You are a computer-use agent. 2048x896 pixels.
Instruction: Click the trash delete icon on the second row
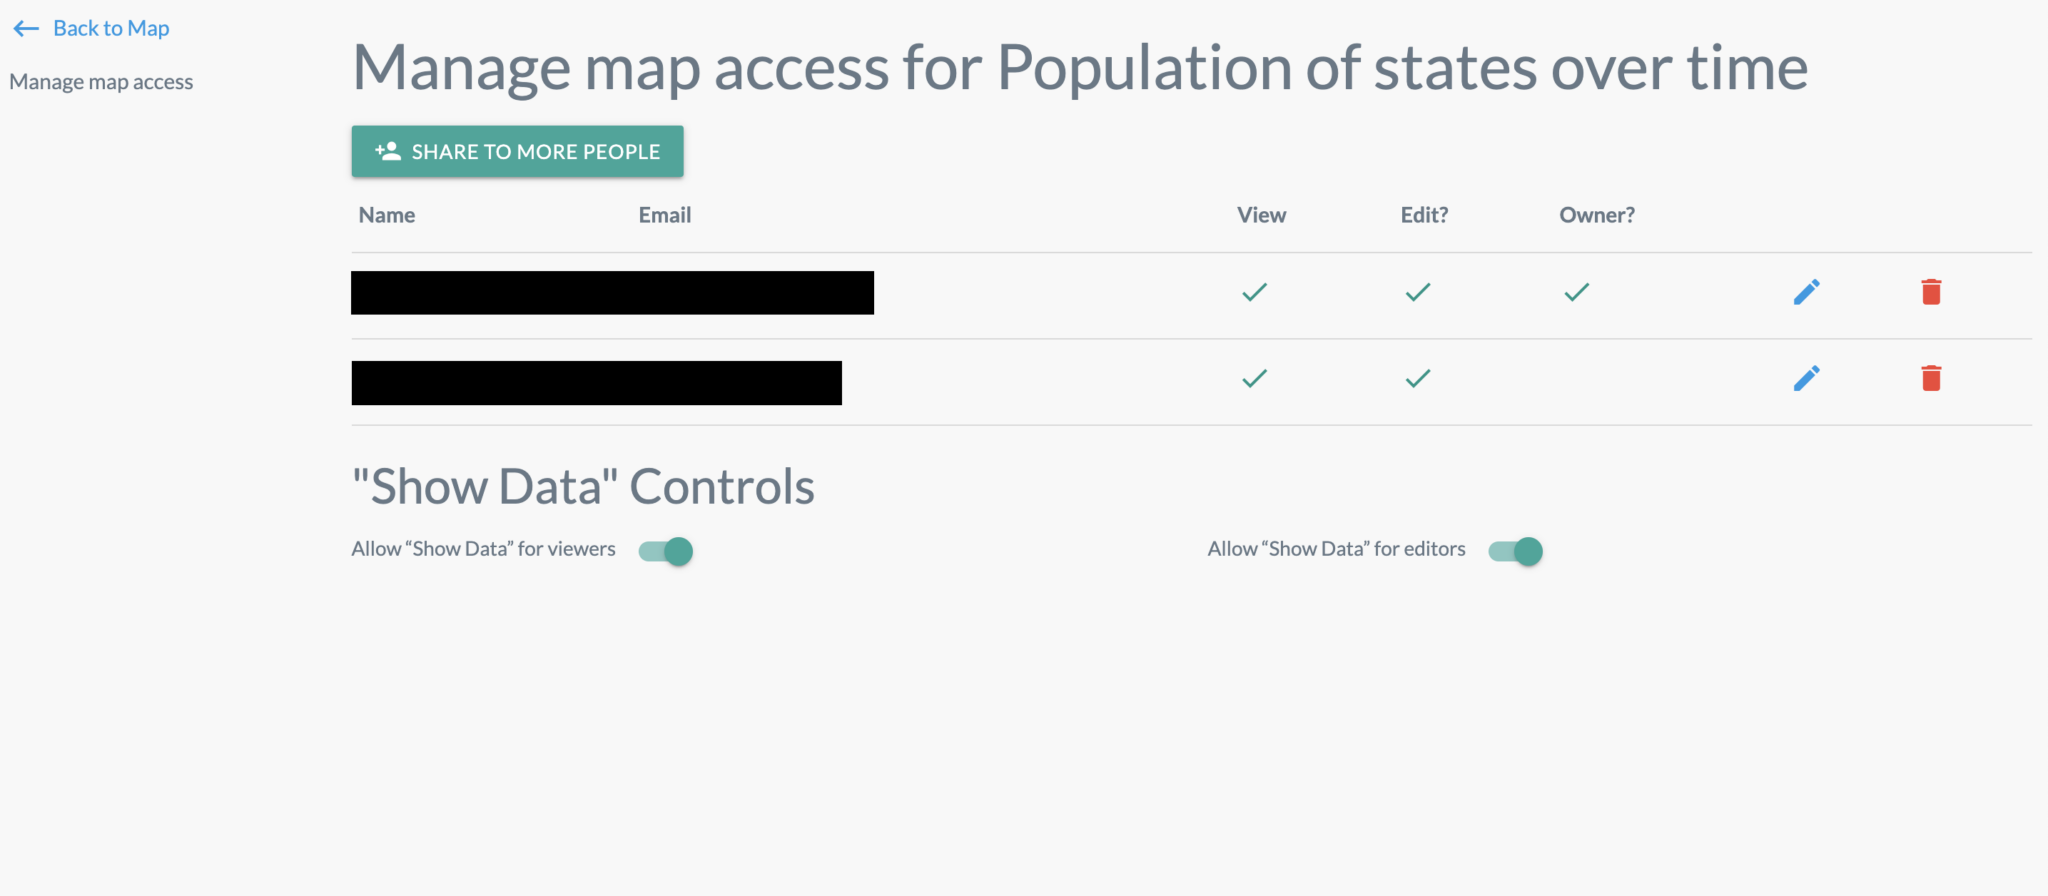coord(1931,379)
